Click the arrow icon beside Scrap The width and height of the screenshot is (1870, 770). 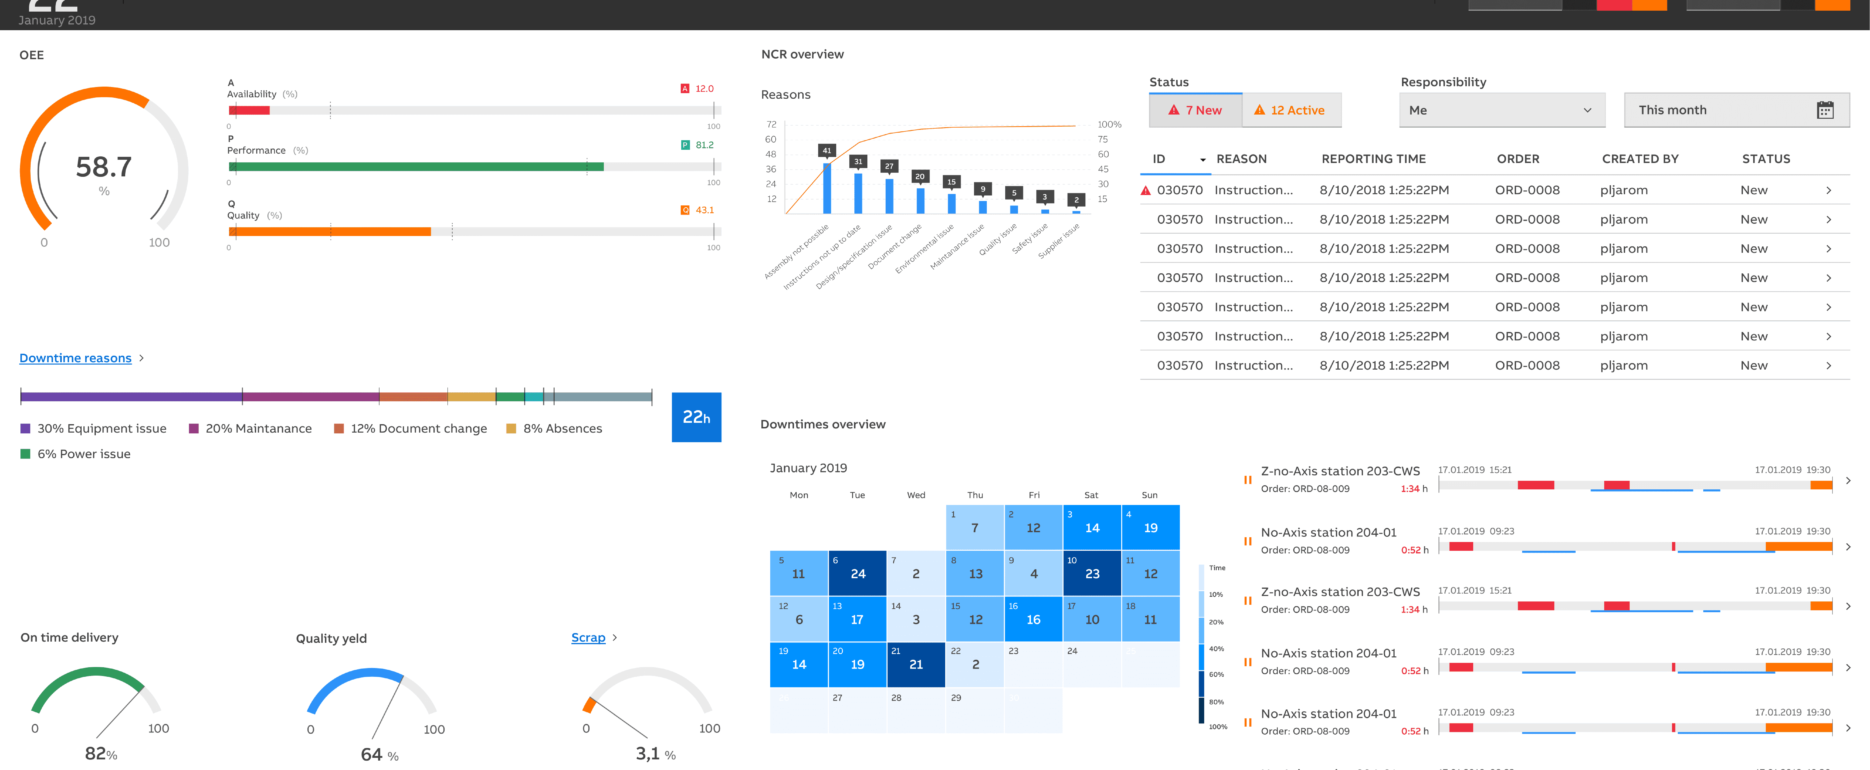pyautogui.click(x=615, y=638)
